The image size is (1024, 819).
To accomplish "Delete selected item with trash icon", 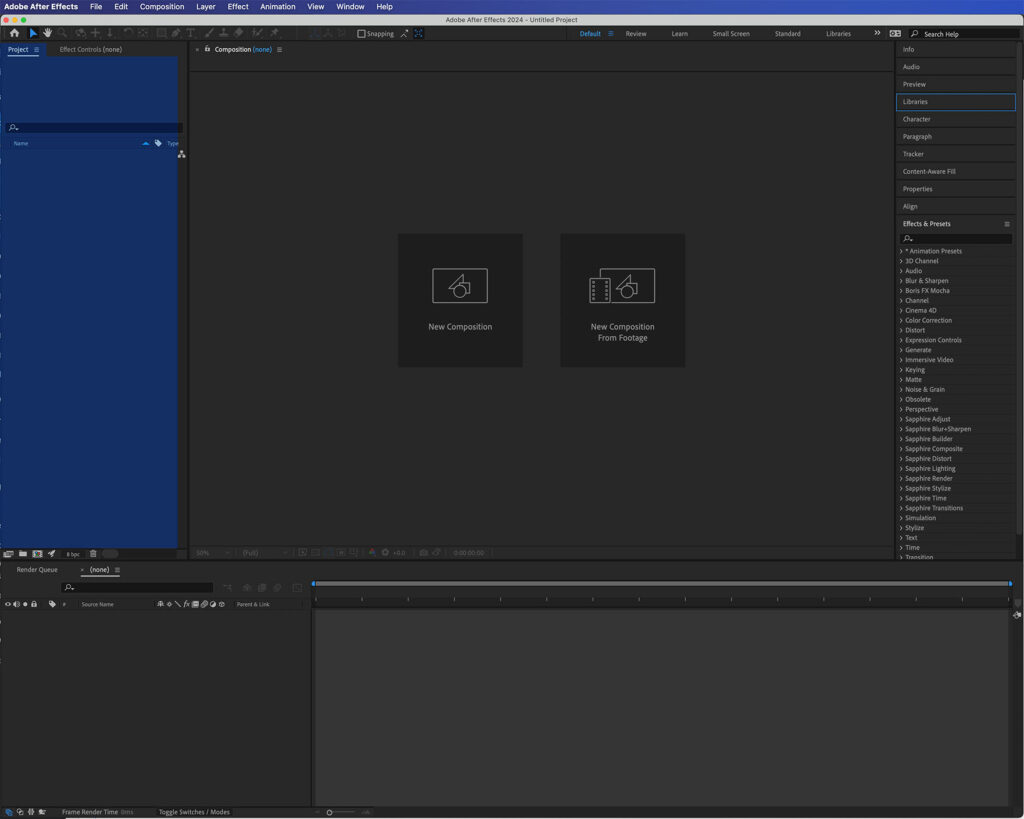I will click(x=93, y=554).
